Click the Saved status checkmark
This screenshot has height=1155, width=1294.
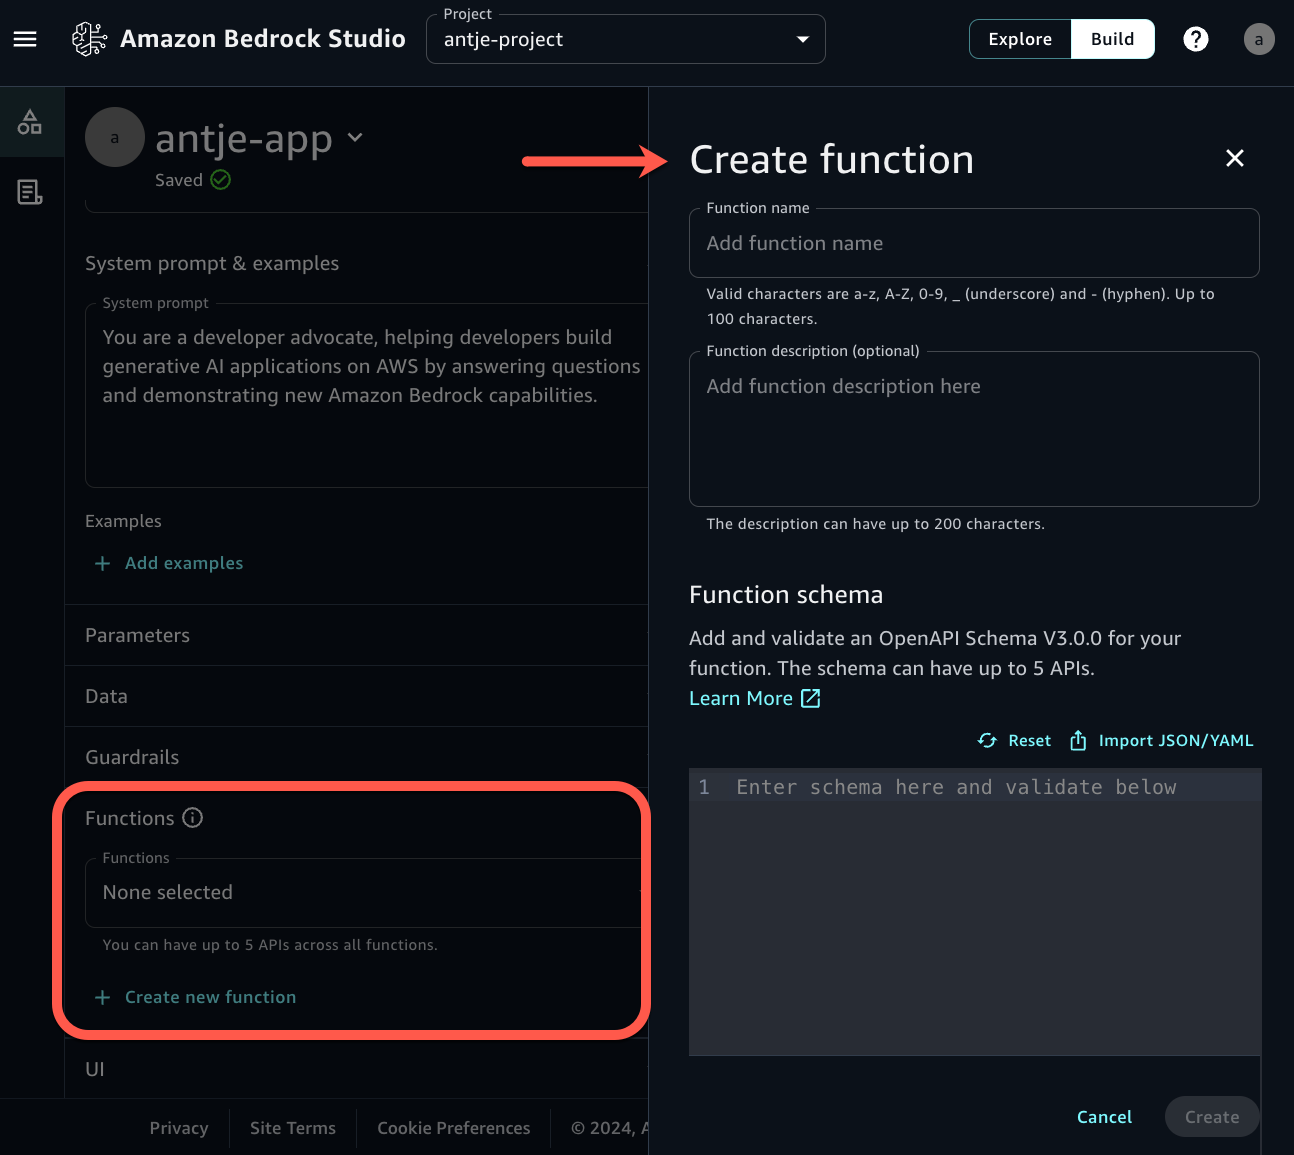[x=220, y=180]
